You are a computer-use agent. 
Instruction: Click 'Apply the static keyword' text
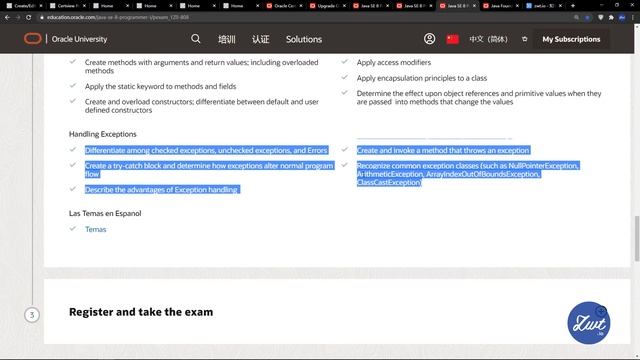(x=160, y=86)
